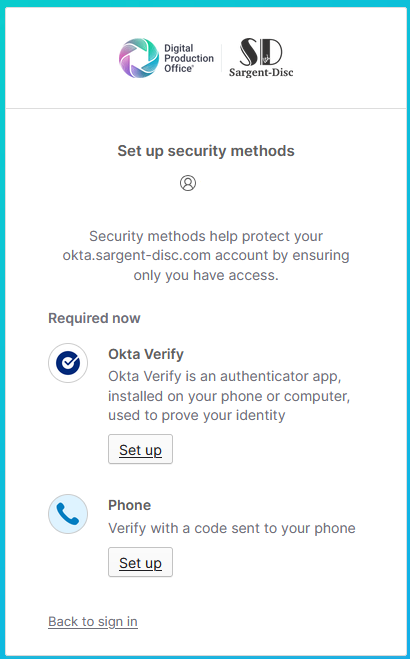Set up the Okta Verify authenticator
Image resolution: width=410 pixels, height=659 pixels.
pyautogui.click(x=140, y=449)
